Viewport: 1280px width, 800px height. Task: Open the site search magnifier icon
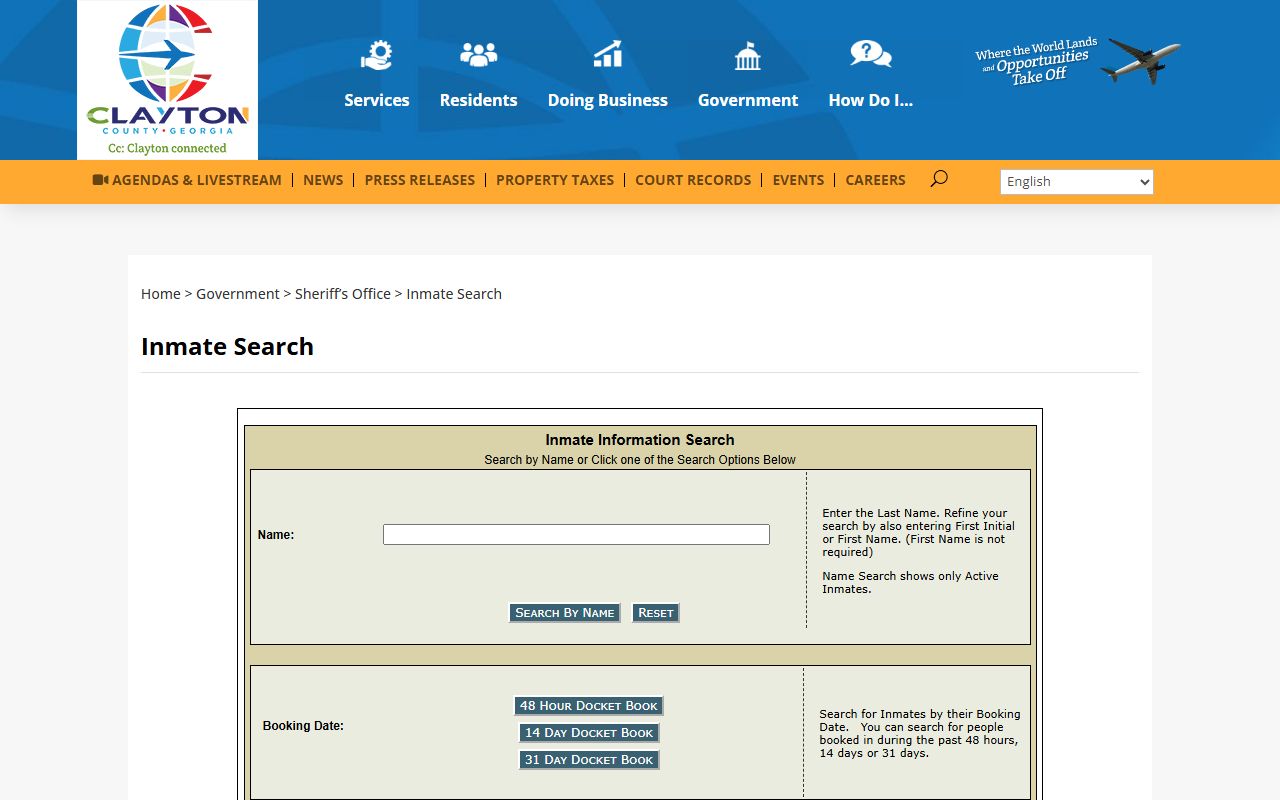(938, 179)
